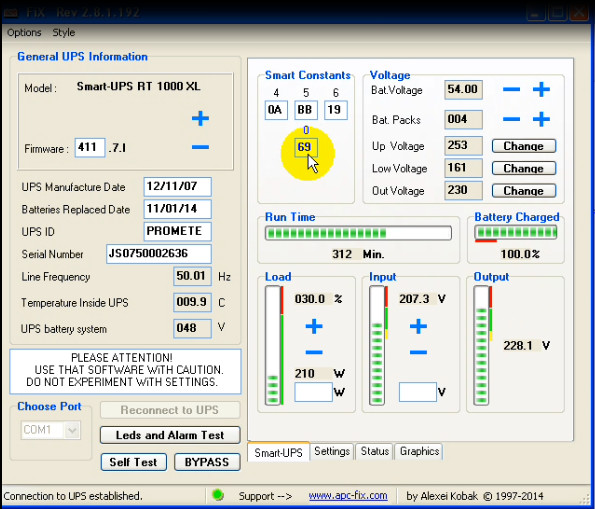Click the Model name Smart-UPS RT 1000 XL
This screenshot has width=595, height=509.
139,87
